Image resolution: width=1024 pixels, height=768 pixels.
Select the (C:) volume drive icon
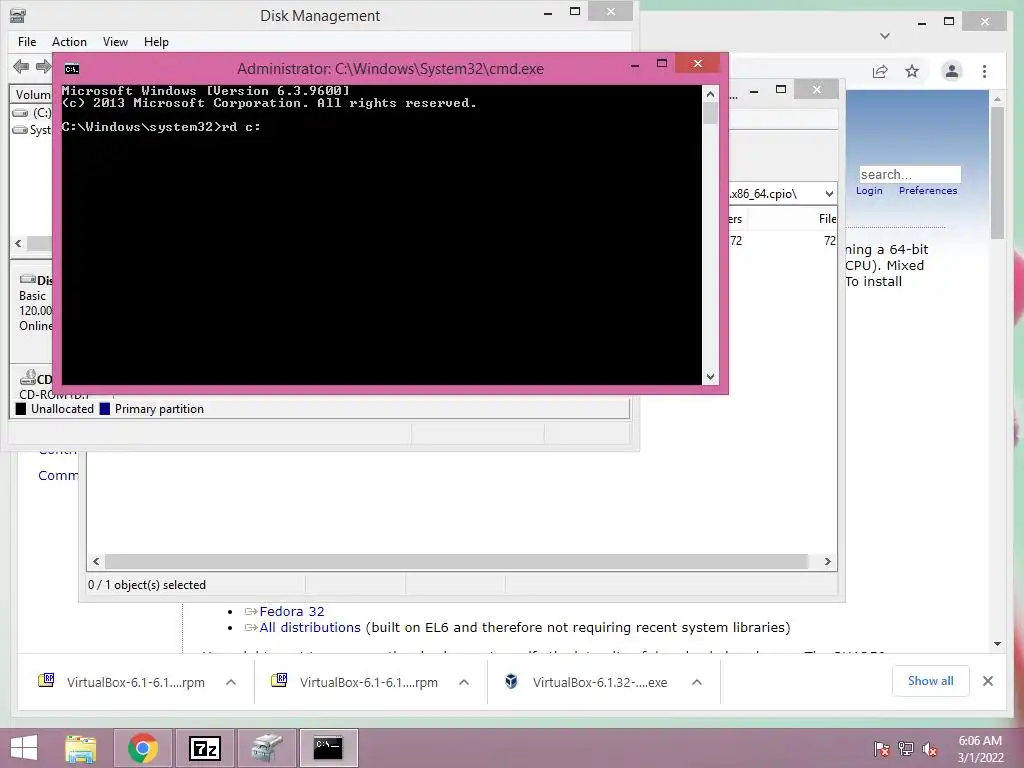click(x=20, y=113)
